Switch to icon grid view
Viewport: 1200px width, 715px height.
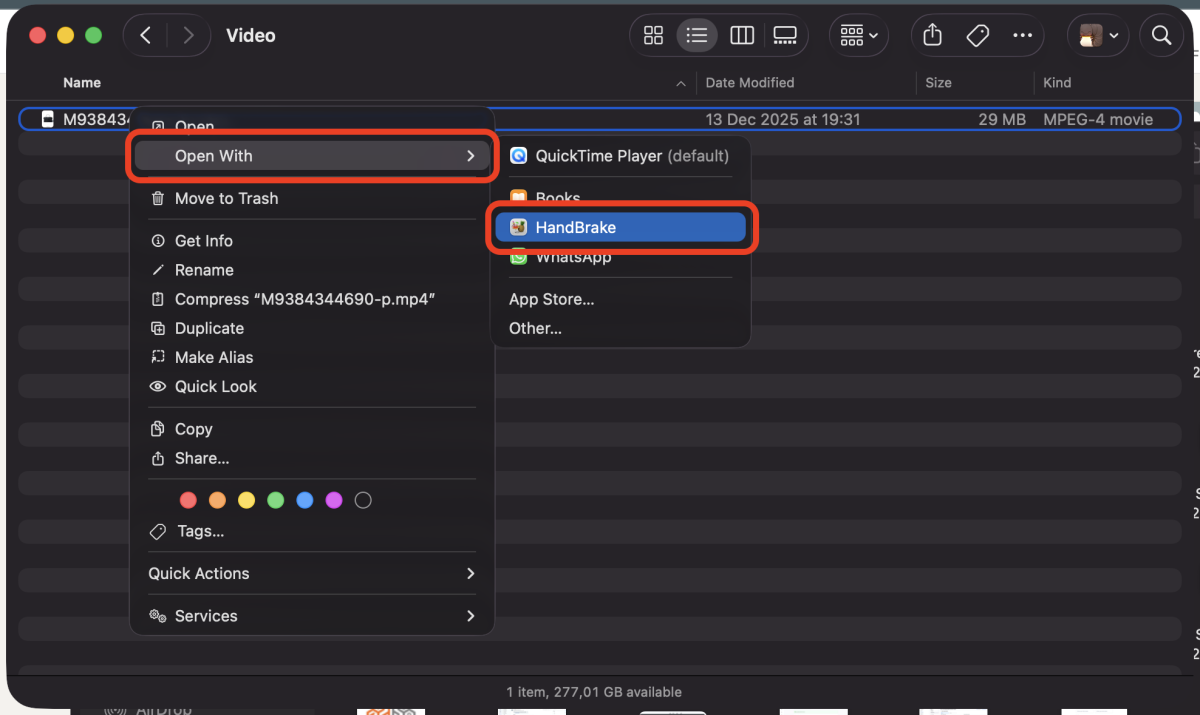653,35
